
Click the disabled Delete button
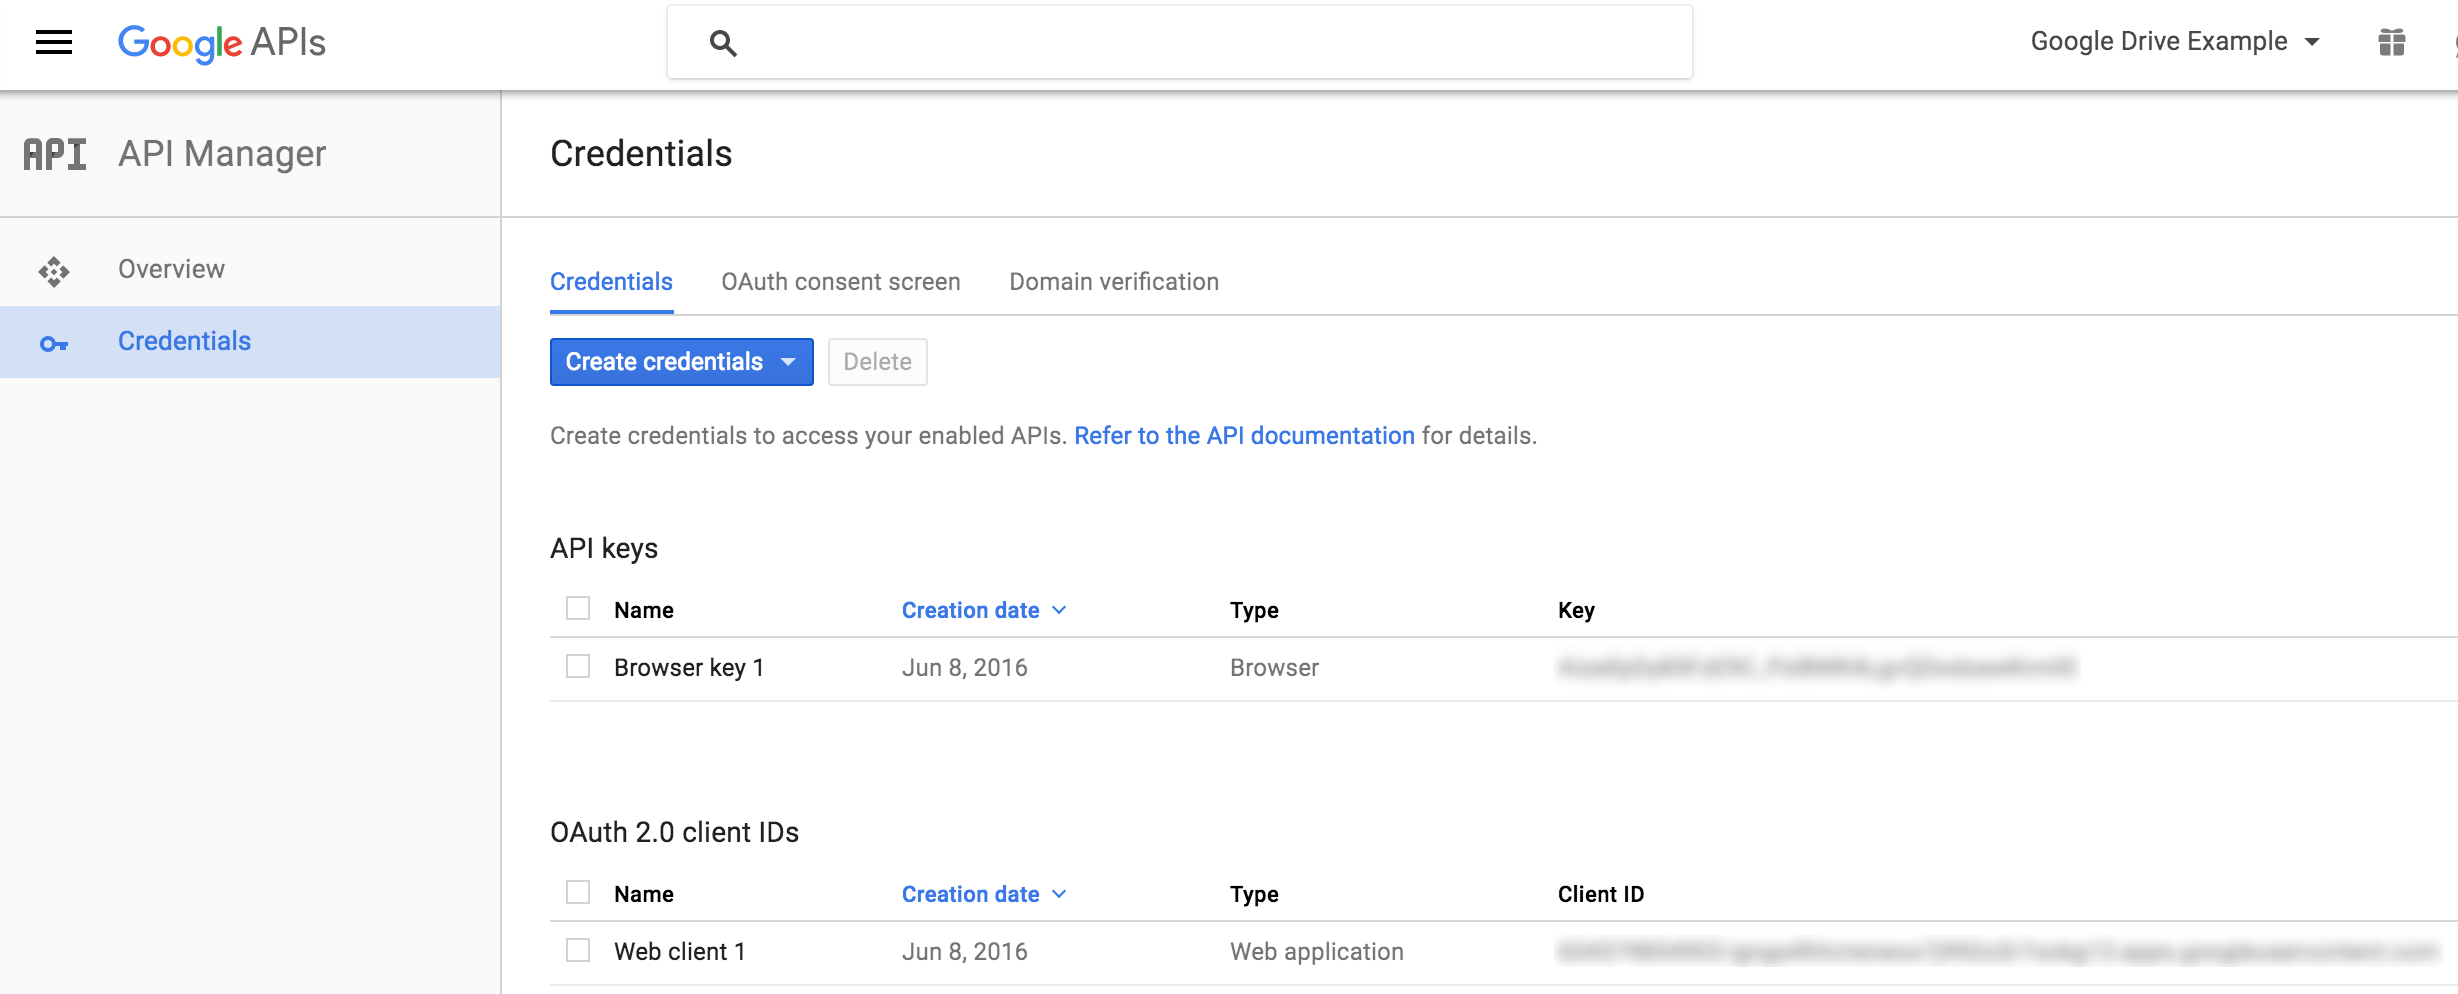[877, 361]
